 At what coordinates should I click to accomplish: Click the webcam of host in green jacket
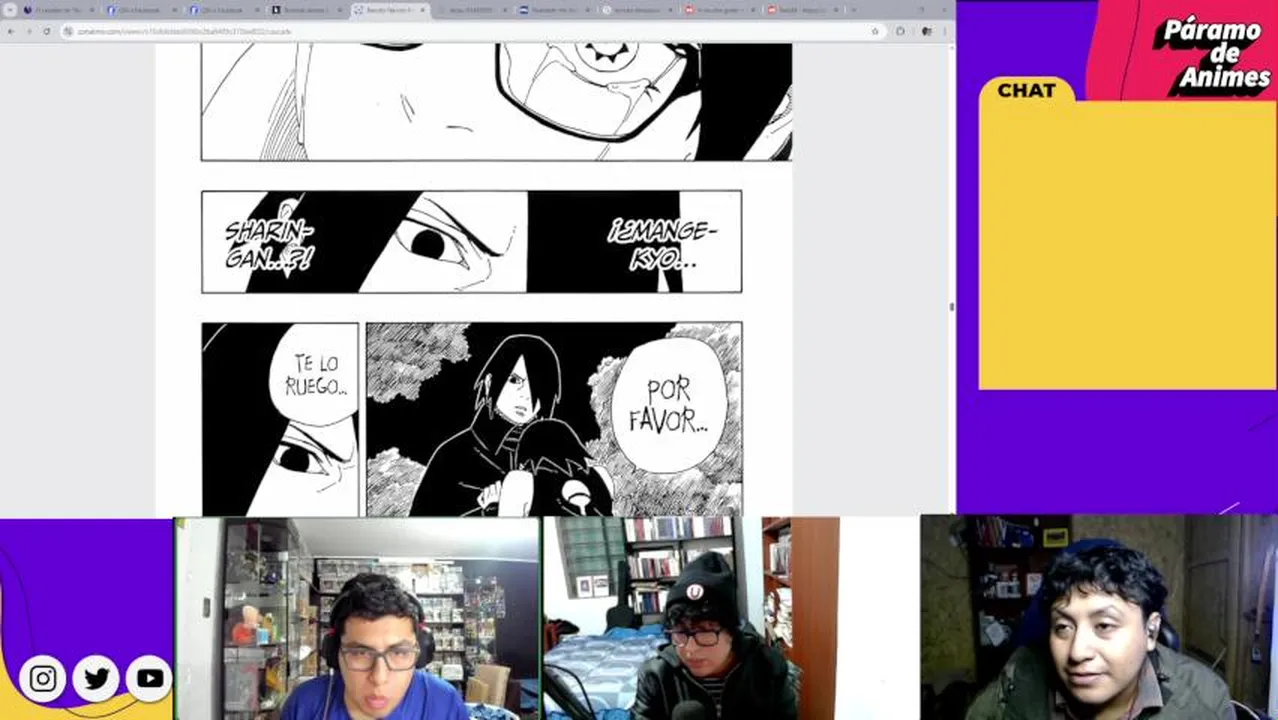tap(1098, 618)
